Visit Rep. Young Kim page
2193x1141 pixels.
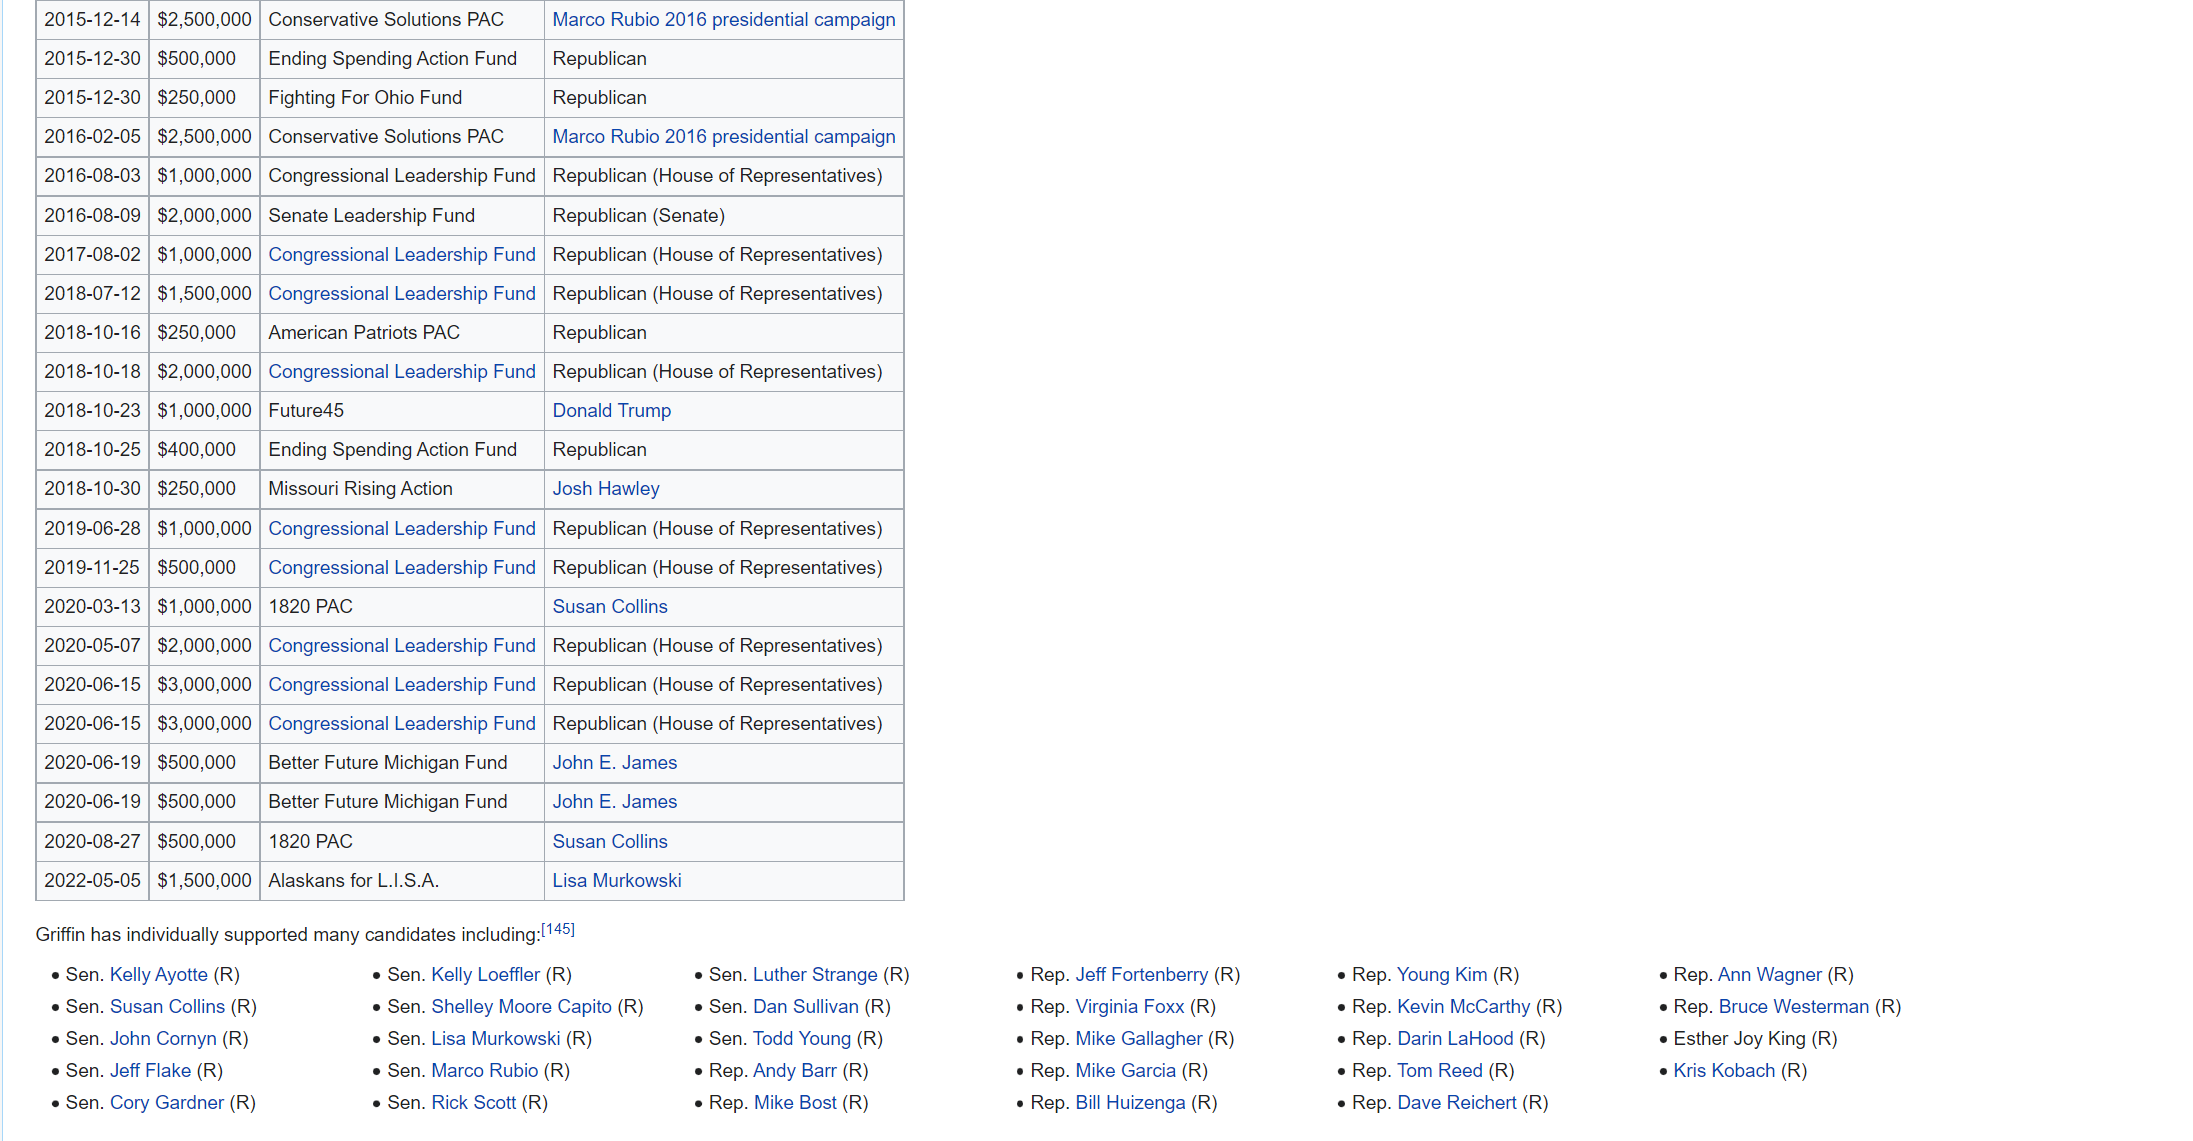1442,974
